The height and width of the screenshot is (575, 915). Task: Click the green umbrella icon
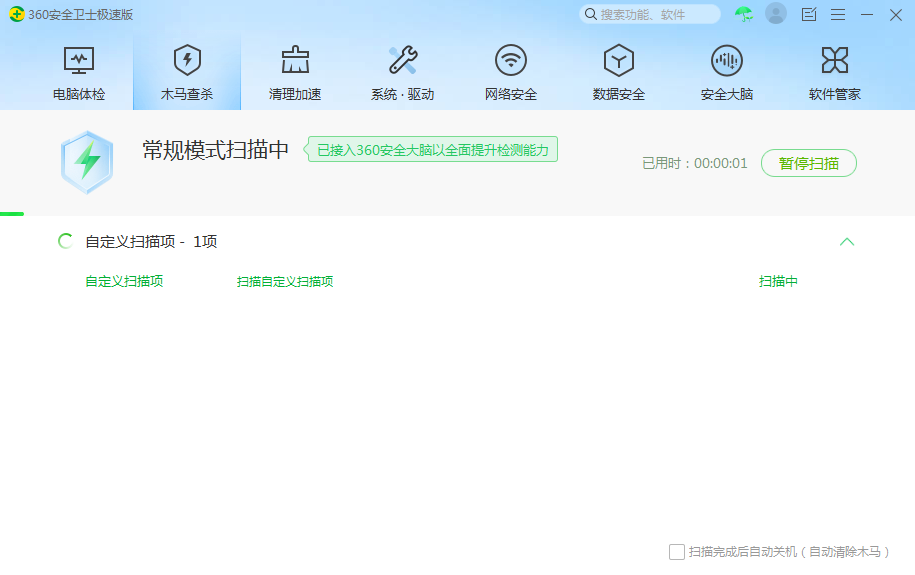[x=743, y=14]
